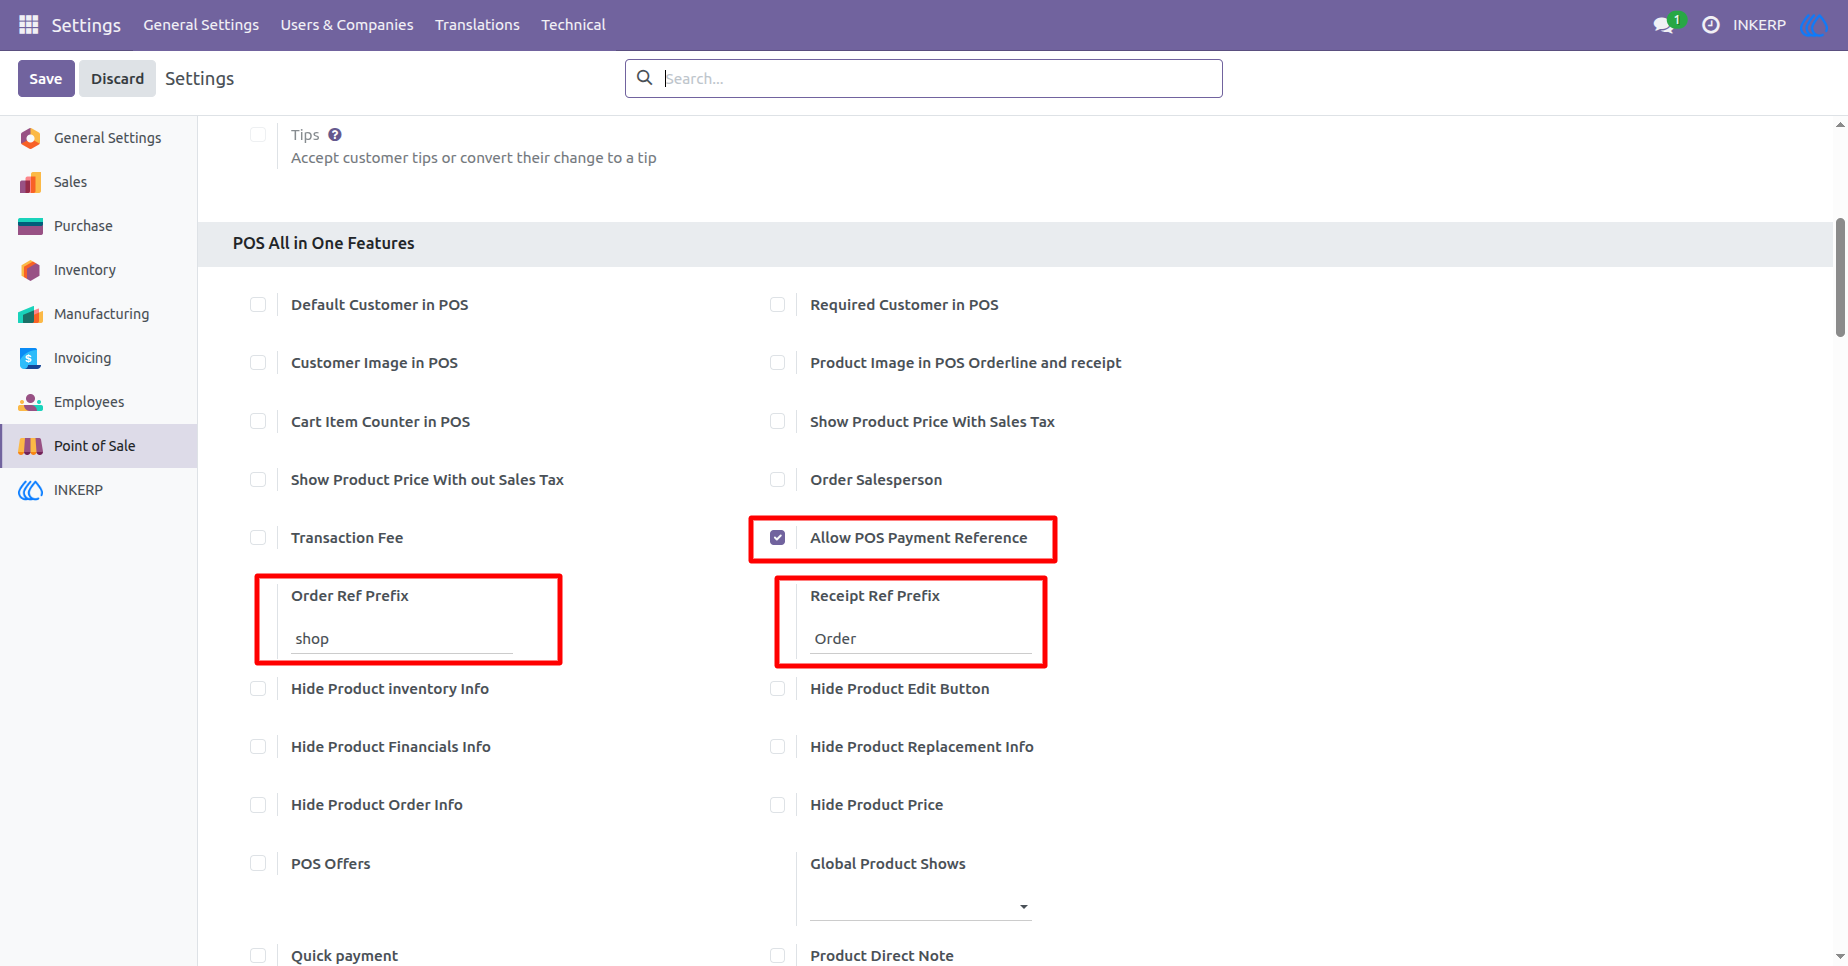Viewport: 1848px width, 966px height.
Task: Check Hide Product Price option
Action: tap(777, 805)
